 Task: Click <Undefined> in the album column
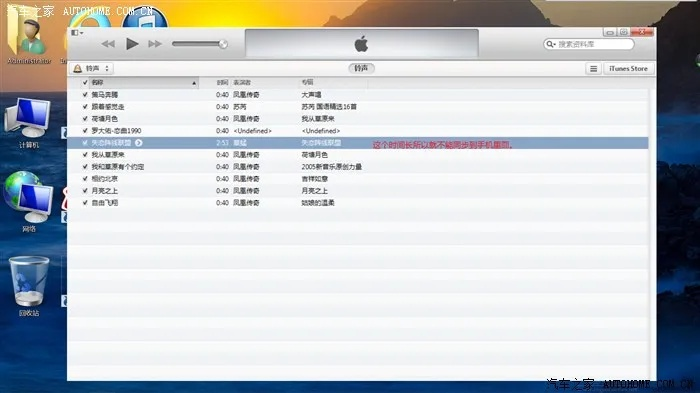pos(321,131)
